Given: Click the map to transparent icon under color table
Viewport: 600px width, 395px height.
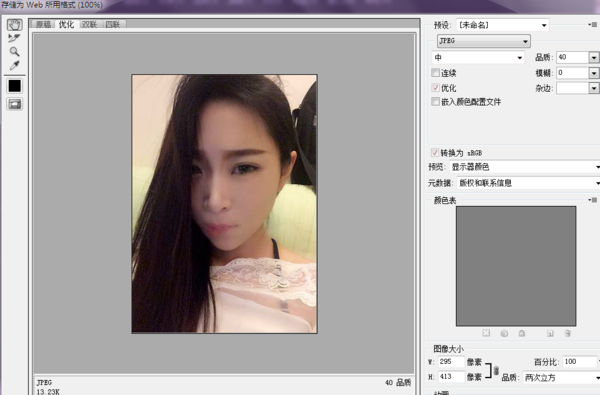Looking at the screenshot, I should coord(486,333).
